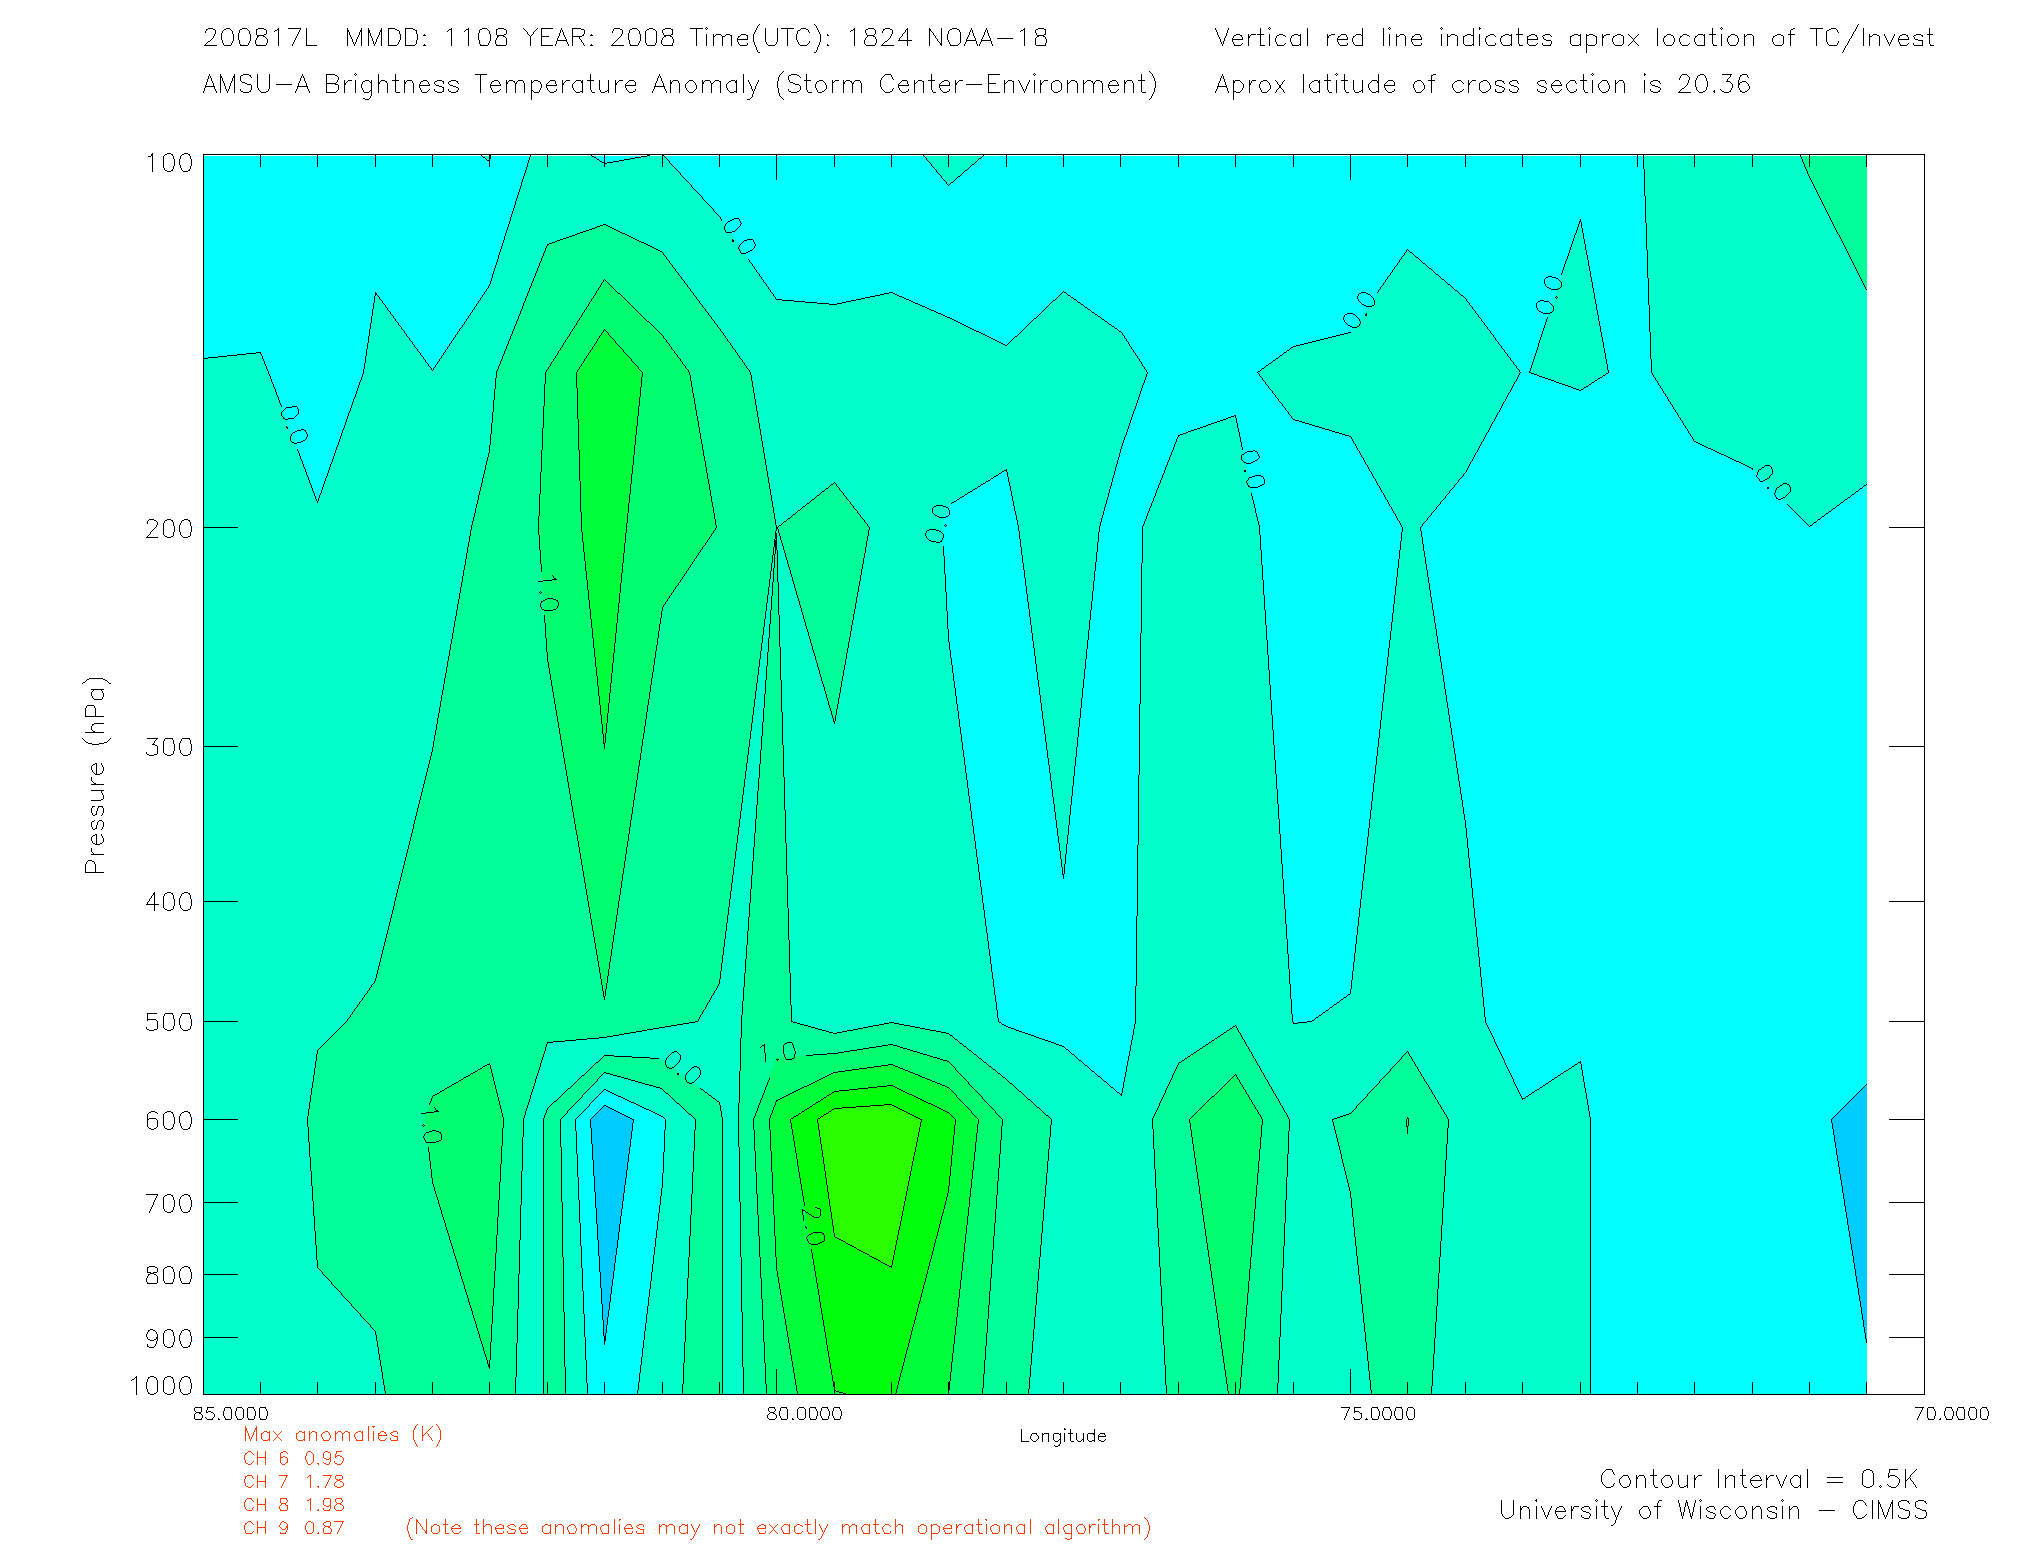
Task: Click the 500 pressure axis label
Action: tap(169, 1022)
